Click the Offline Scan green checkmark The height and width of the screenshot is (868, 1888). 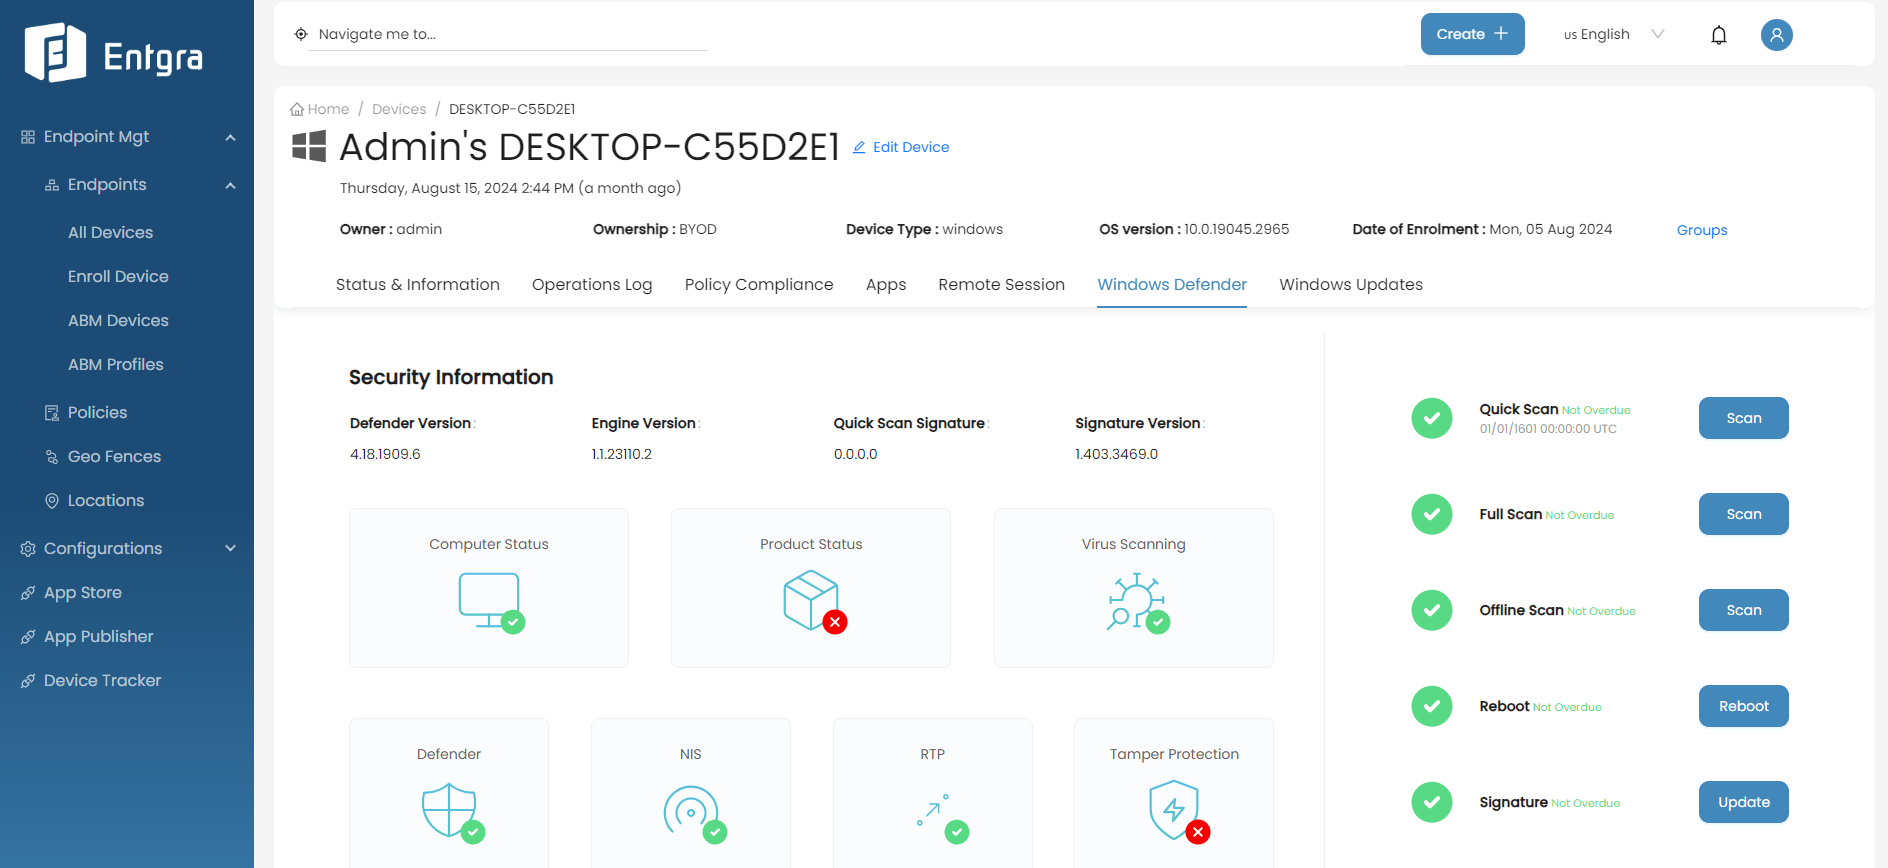pyautogui.click(x=1432, y=610)
